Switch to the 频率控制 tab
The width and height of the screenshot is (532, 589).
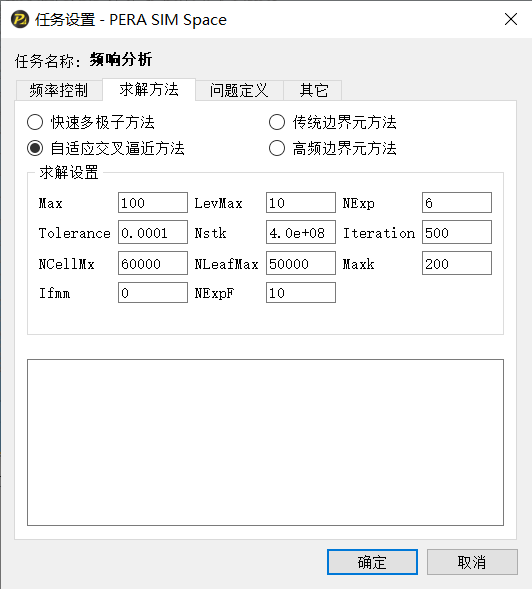coord(59,91)
